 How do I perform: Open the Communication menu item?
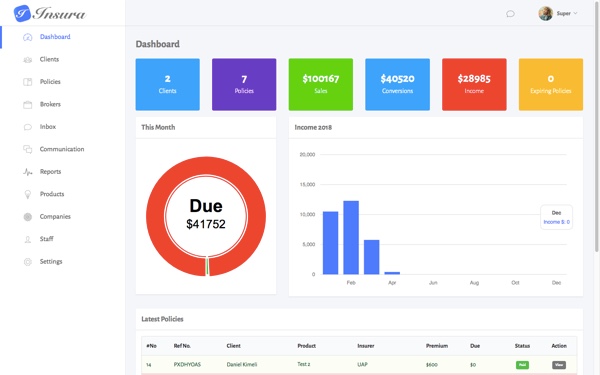62,149
